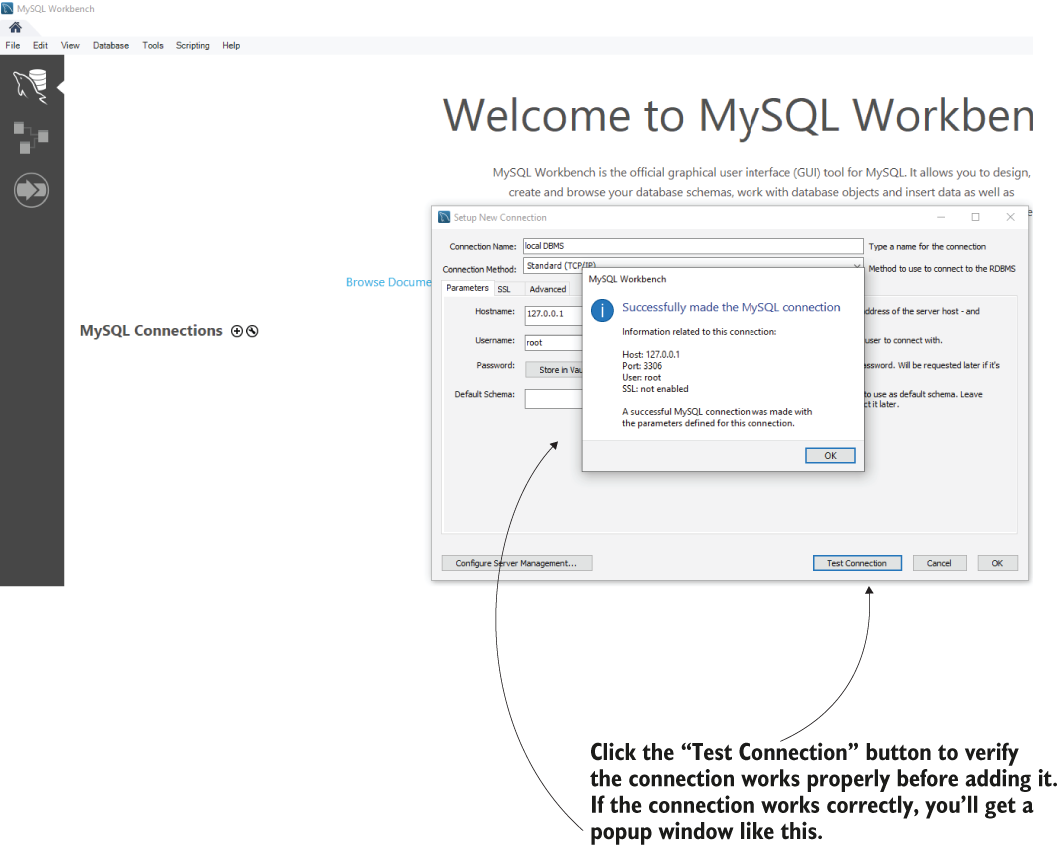Click the dolphin icon in Setup New Connection titlebar

(441, 217)
